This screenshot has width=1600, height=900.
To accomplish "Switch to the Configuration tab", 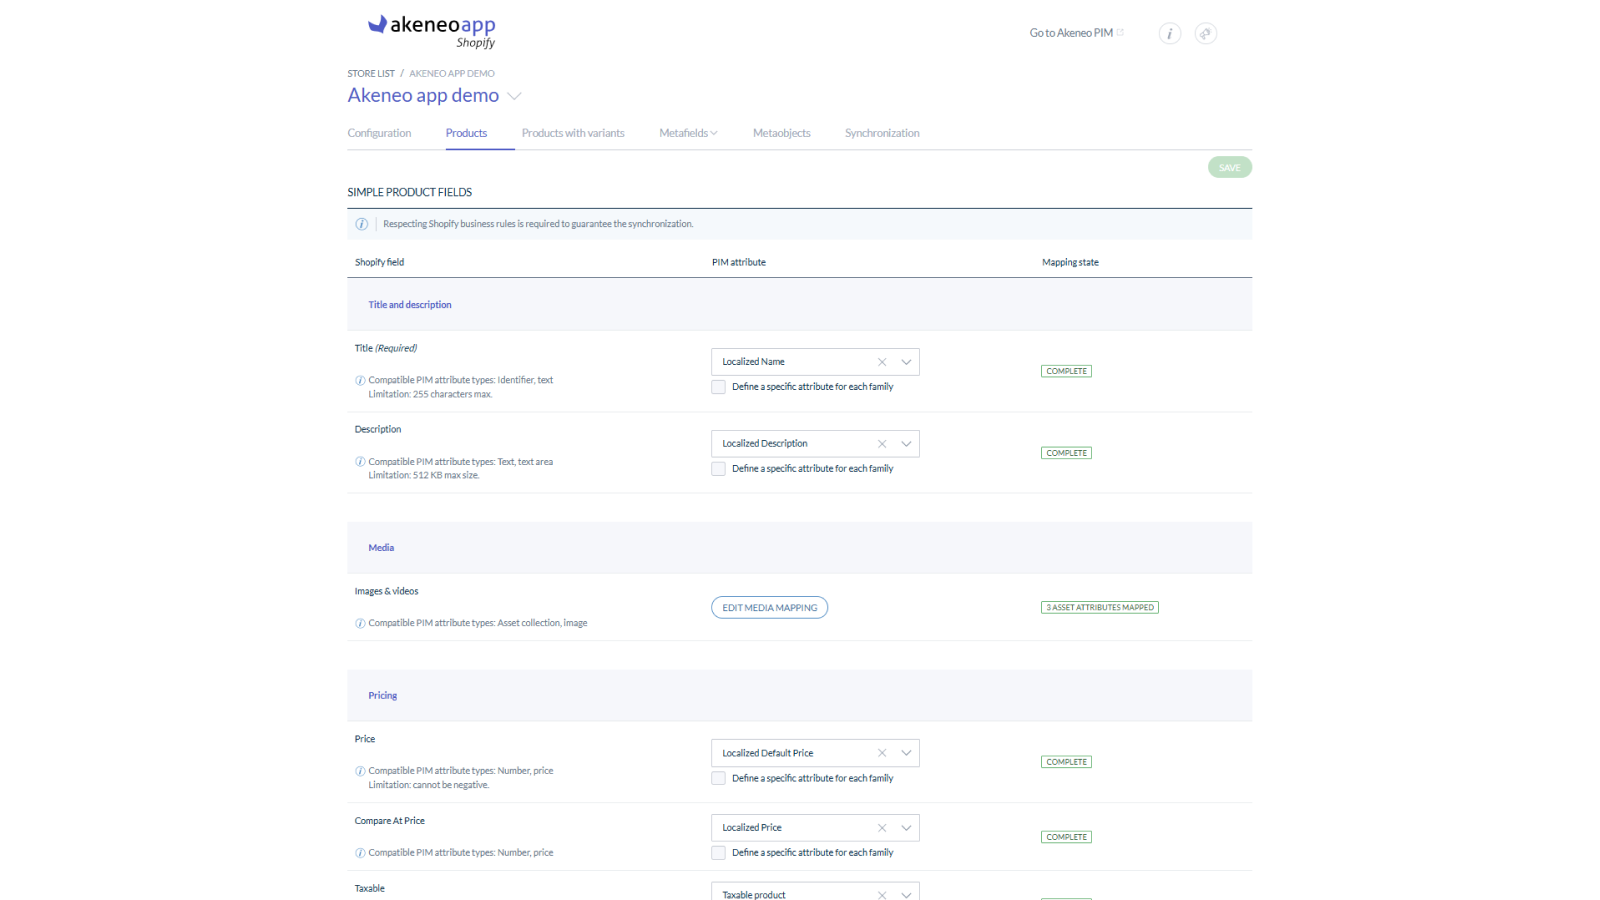I will [x=379, y=133].
